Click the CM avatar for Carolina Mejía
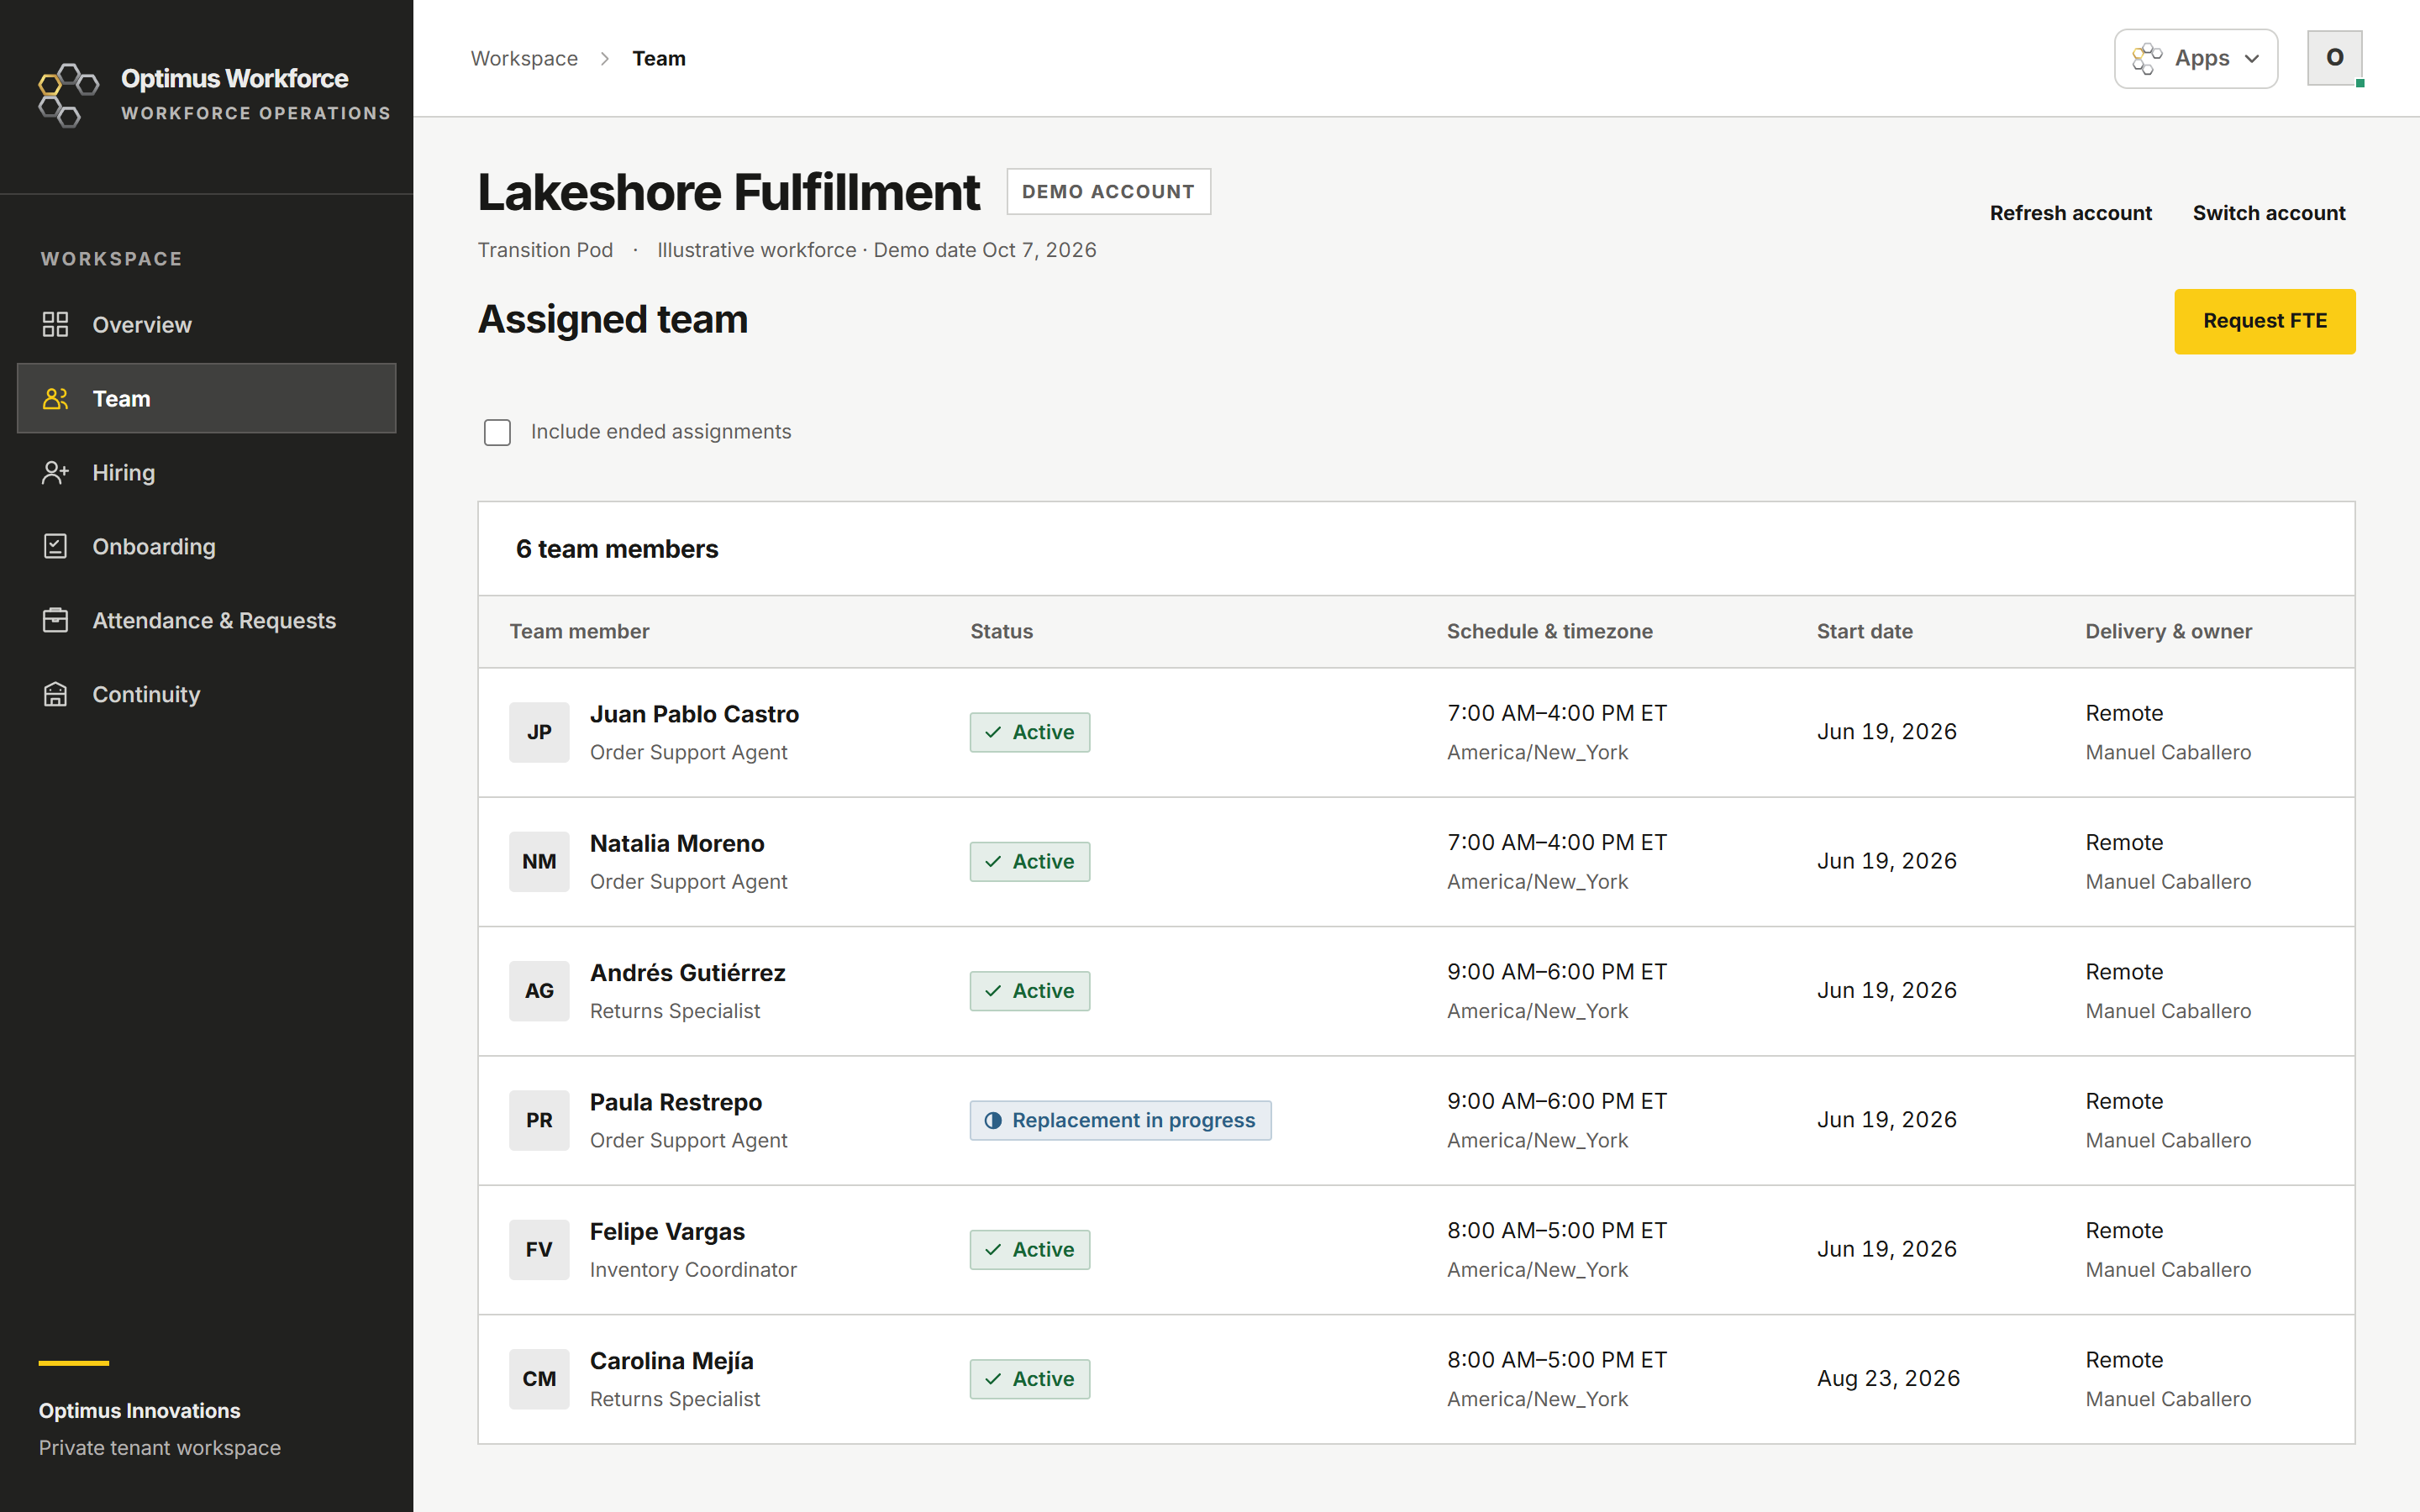Viewport: 2420px width, 1512px height. (x=539, y=1378)
